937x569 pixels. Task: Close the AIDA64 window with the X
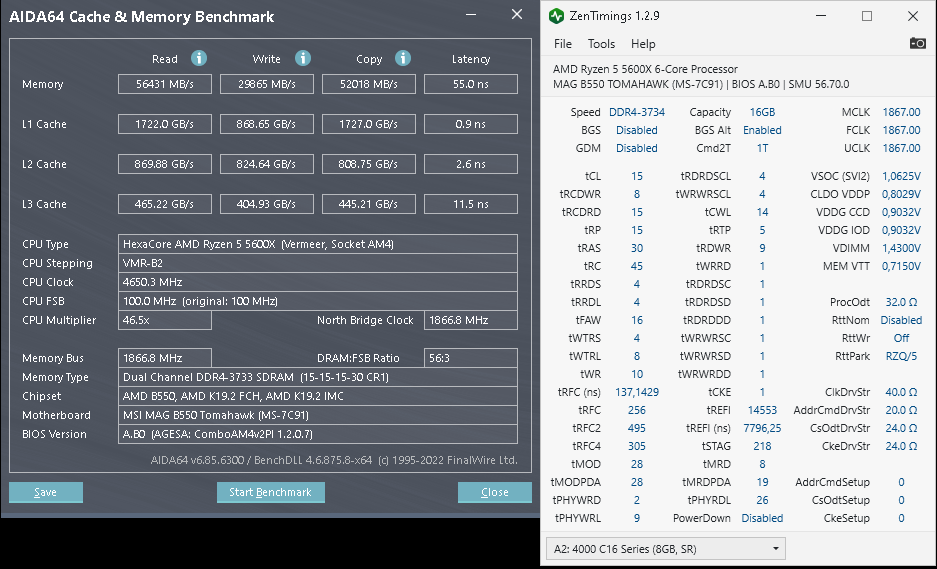(x=517, y=14)
